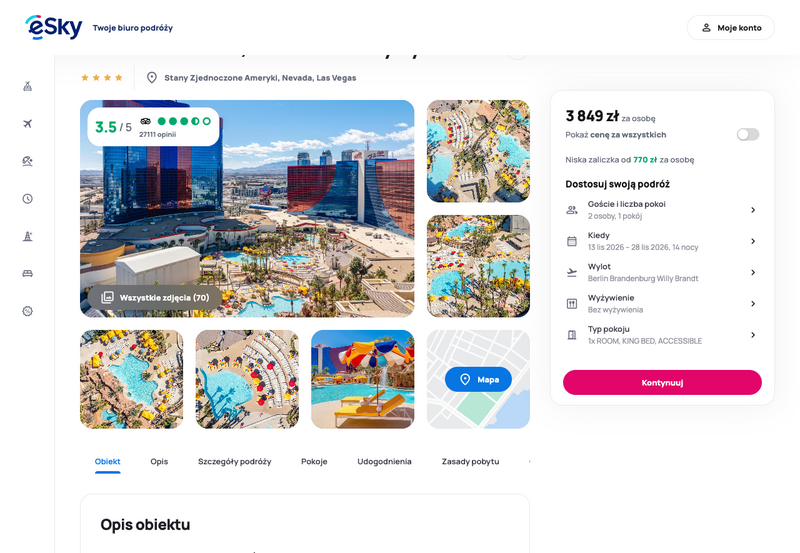Open the Szczegóły podróży tab
This screenshot has width=800, height=553.
coord(235,461)
